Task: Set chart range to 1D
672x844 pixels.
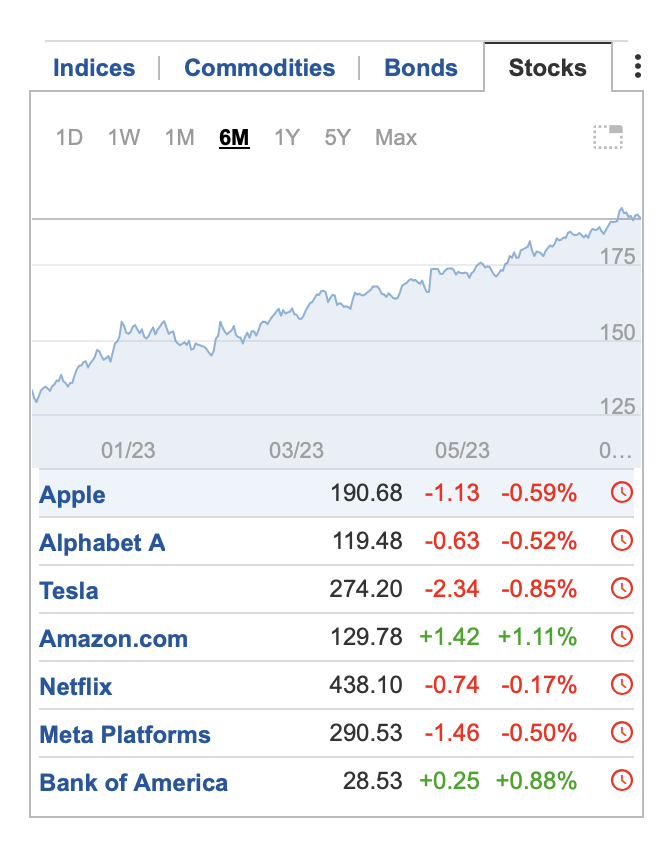Action: pyautogui.click(x=69, y=137)
